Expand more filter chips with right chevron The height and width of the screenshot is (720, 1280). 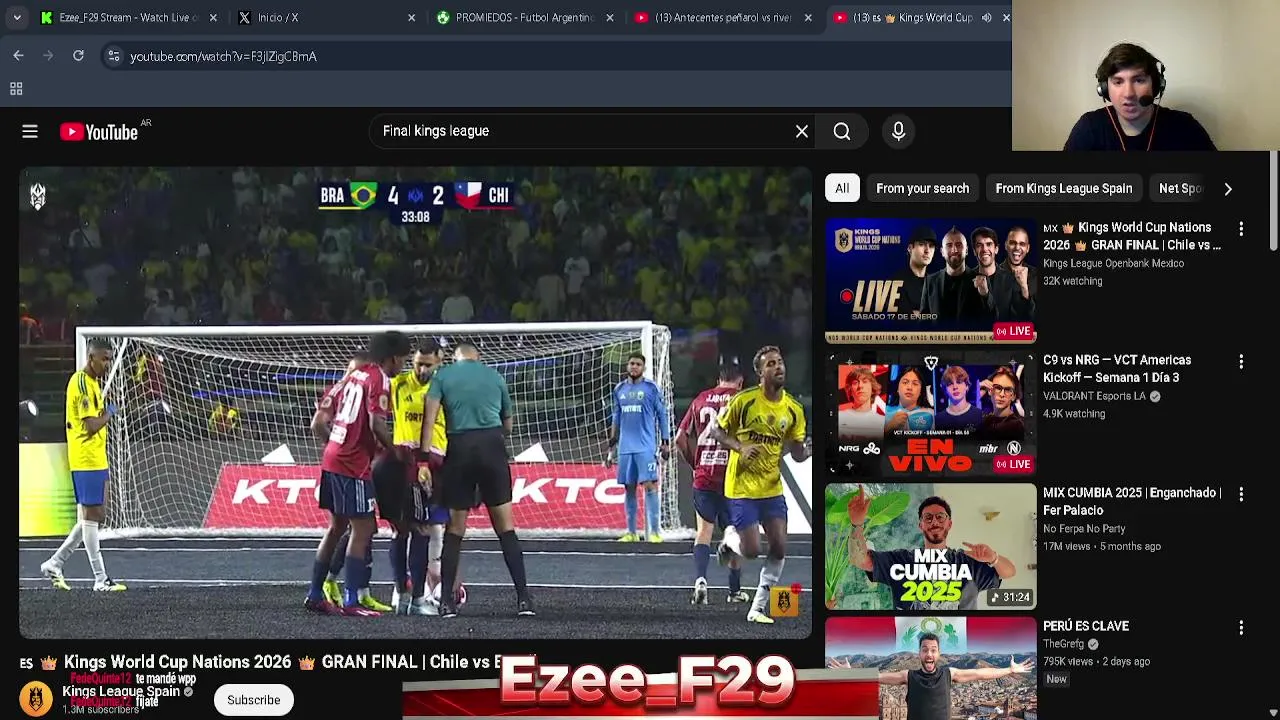tap(1228, 188)
